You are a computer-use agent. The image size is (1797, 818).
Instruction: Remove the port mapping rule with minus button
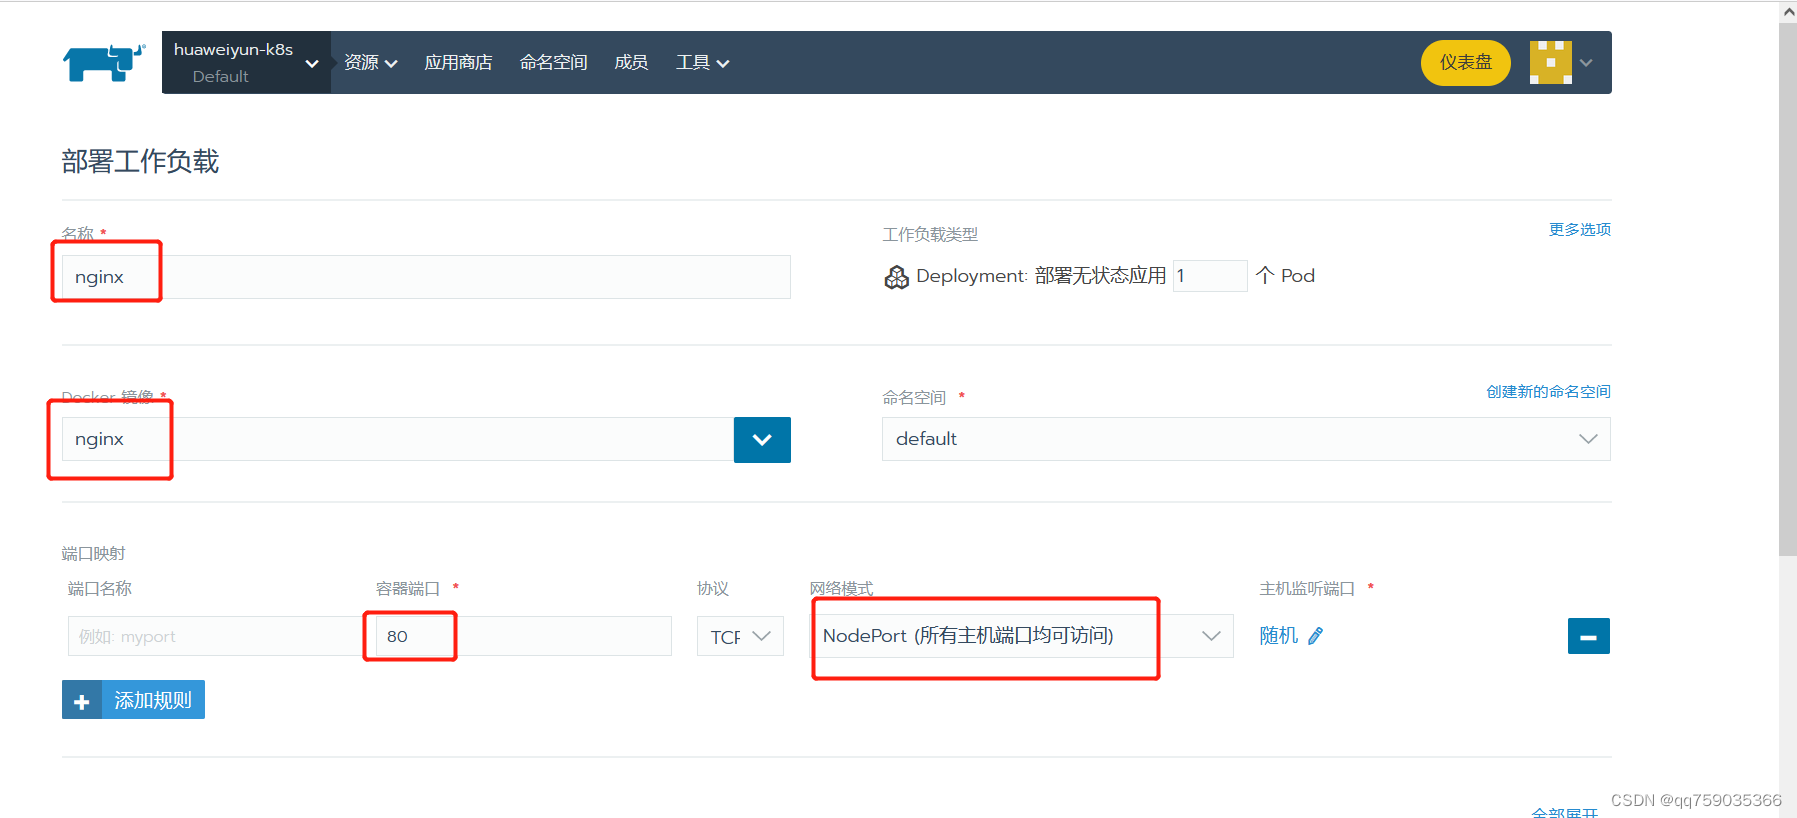pyautogui.click(x=1588, y=636)
